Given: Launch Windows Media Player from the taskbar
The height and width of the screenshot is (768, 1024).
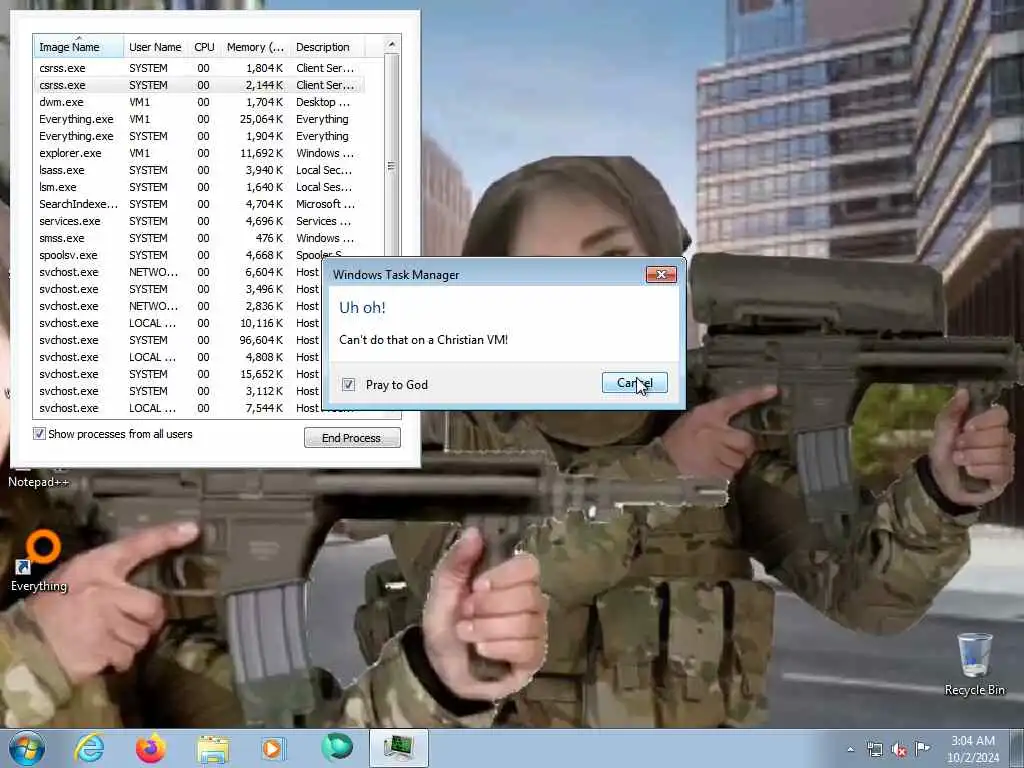Looking at the screenshot, I should [273, 748].
